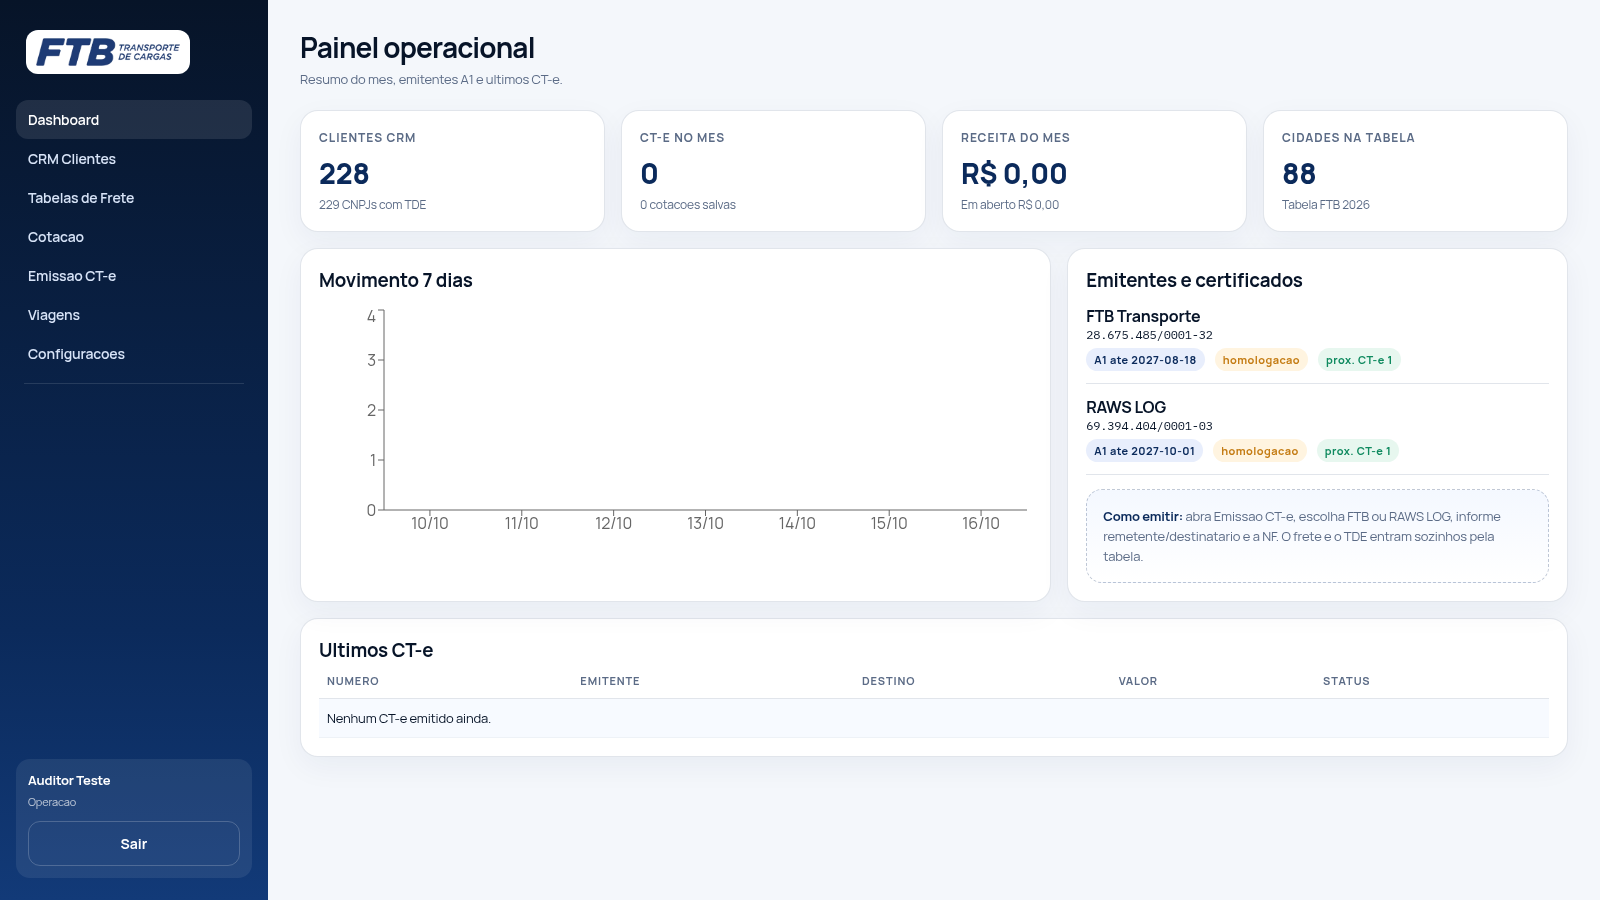
Task: Click the Sair button
Action: click(x=134, y=844)
